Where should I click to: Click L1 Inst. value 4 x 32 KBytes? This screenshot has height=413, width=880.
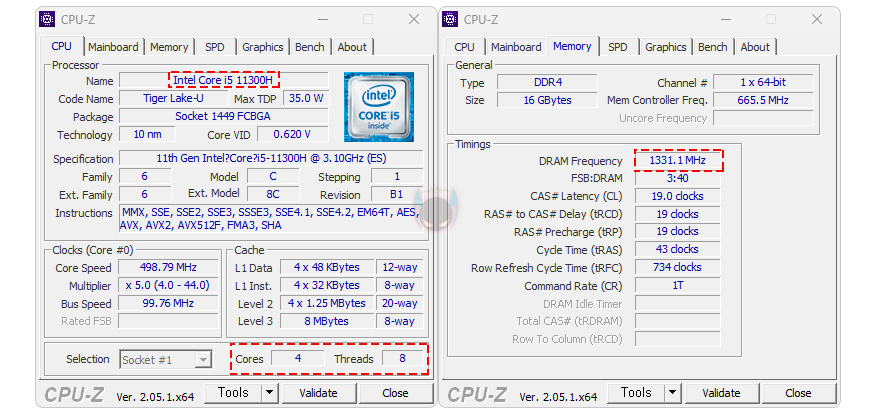[x=327, y=285]
